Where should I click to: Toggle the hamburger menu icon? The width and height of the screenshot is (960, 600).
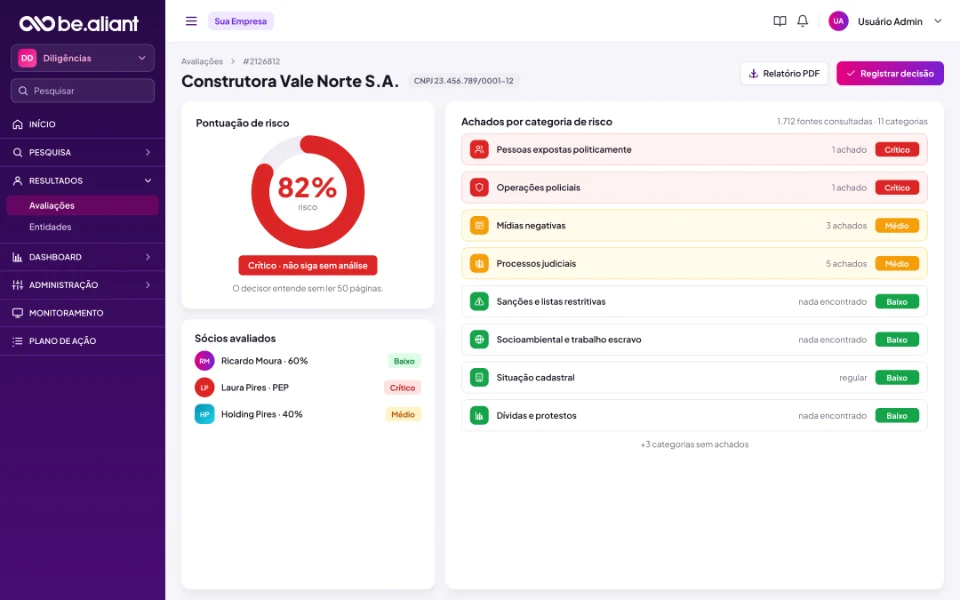[x=191, y=21]
